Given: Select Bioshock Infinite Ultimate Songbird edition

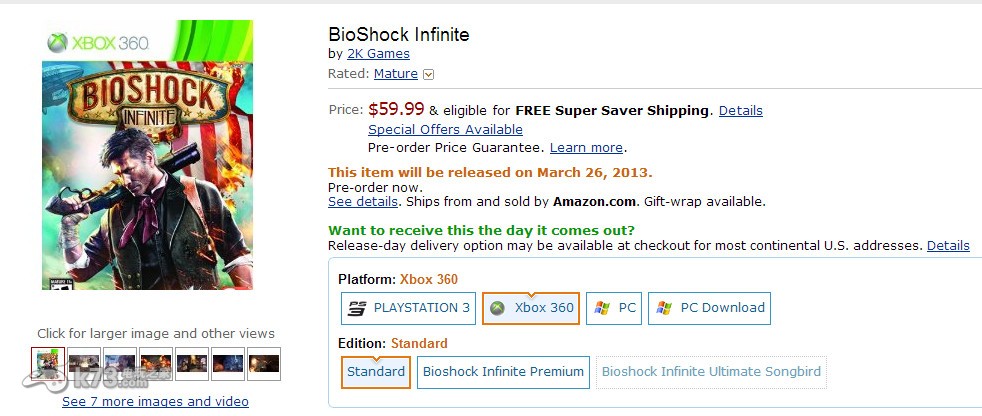Looking at the screenshot, I should tap(712, 372).
